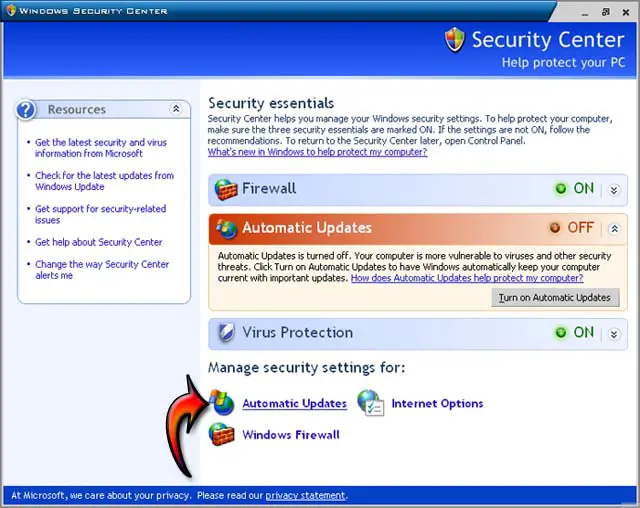Open the privacy statement link
The height and width of the screenshot is (508, 640).
pyautogui.click(x=305, y=495)
